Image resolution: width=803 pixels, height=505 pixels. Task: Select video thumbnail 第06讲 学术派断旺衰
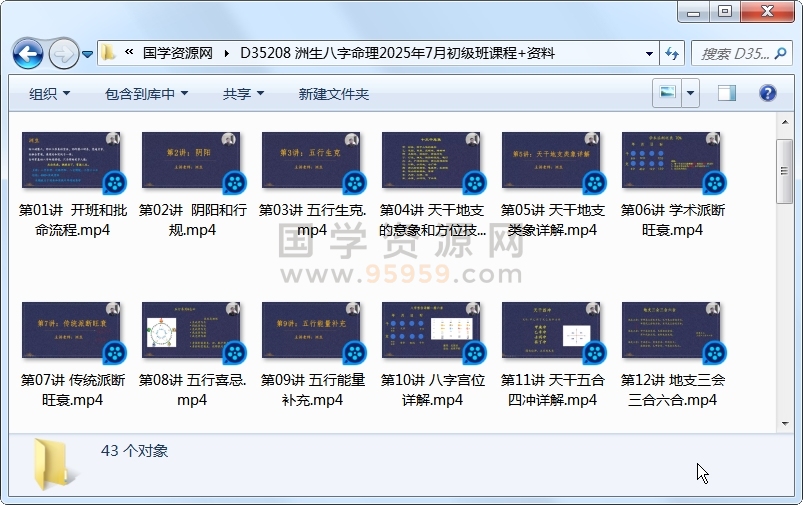coord(672,162)
